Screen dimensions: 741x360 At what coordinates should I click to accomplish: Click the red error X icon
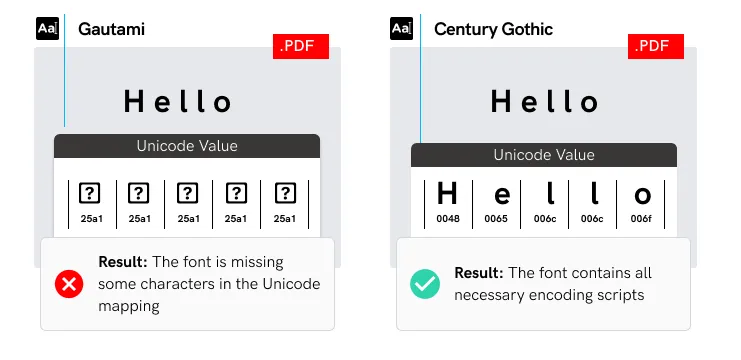[69, 284]
